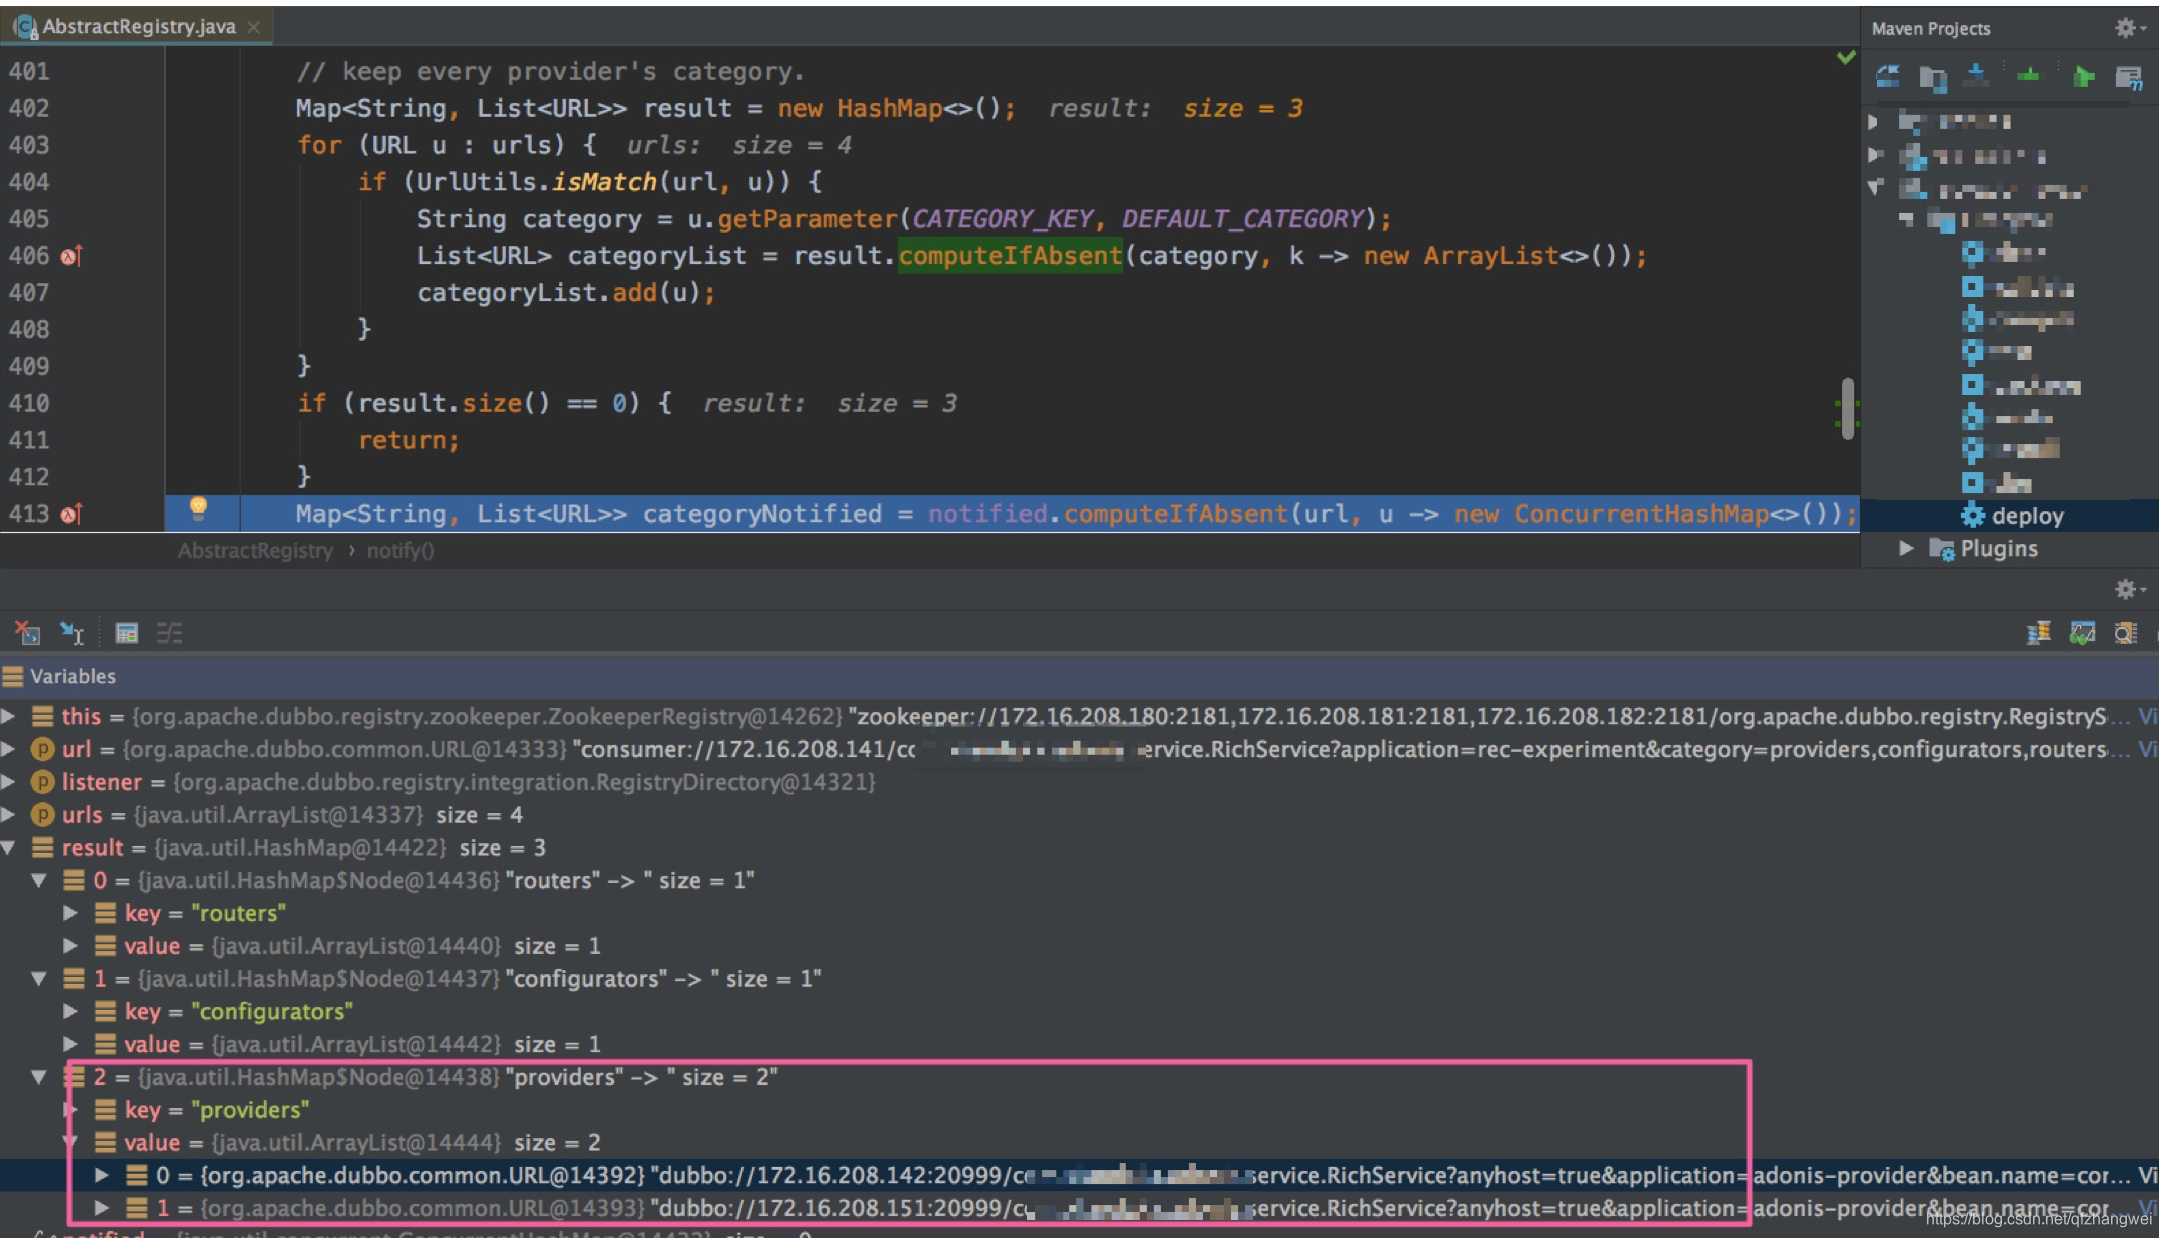The image size is (2162, 1238).
Task: Collapse the "routers" entry node 0
Action: pos(39,881)
